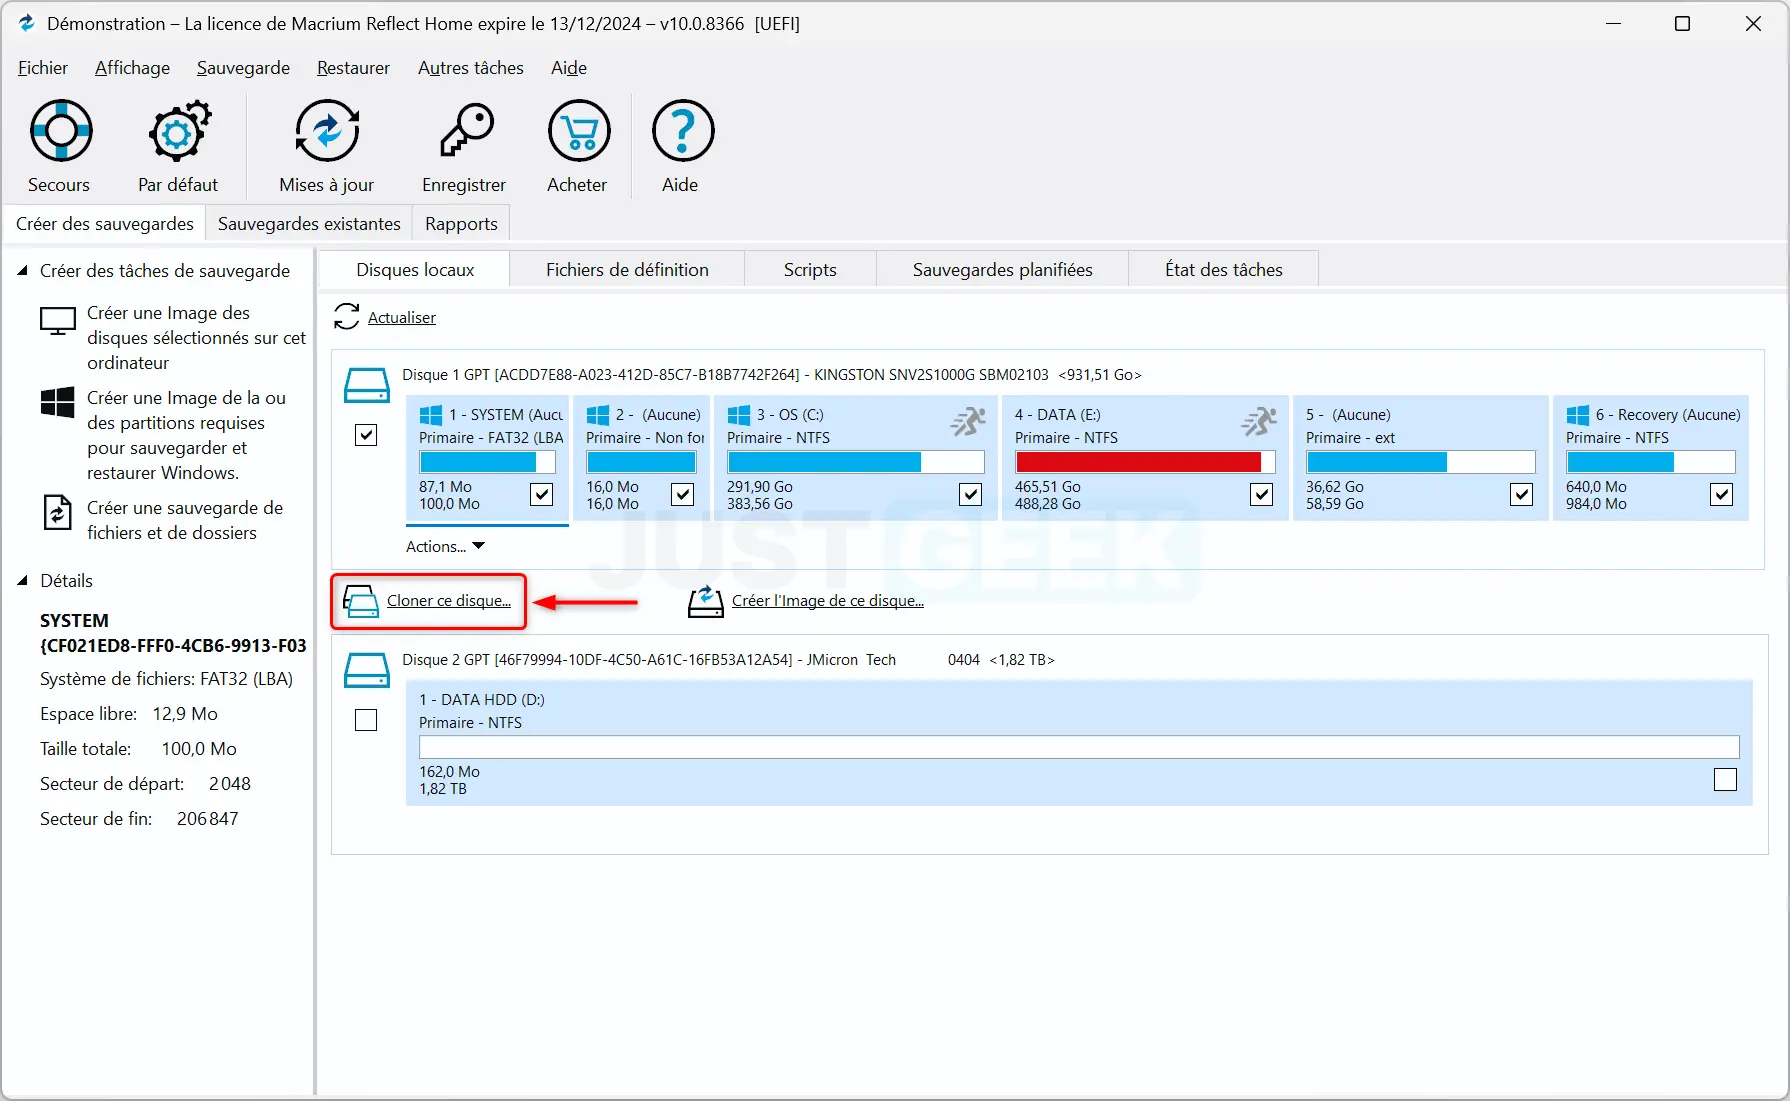
Task: Click the Disque 2 GPT JMicron header text
Action: pos(728,660)
